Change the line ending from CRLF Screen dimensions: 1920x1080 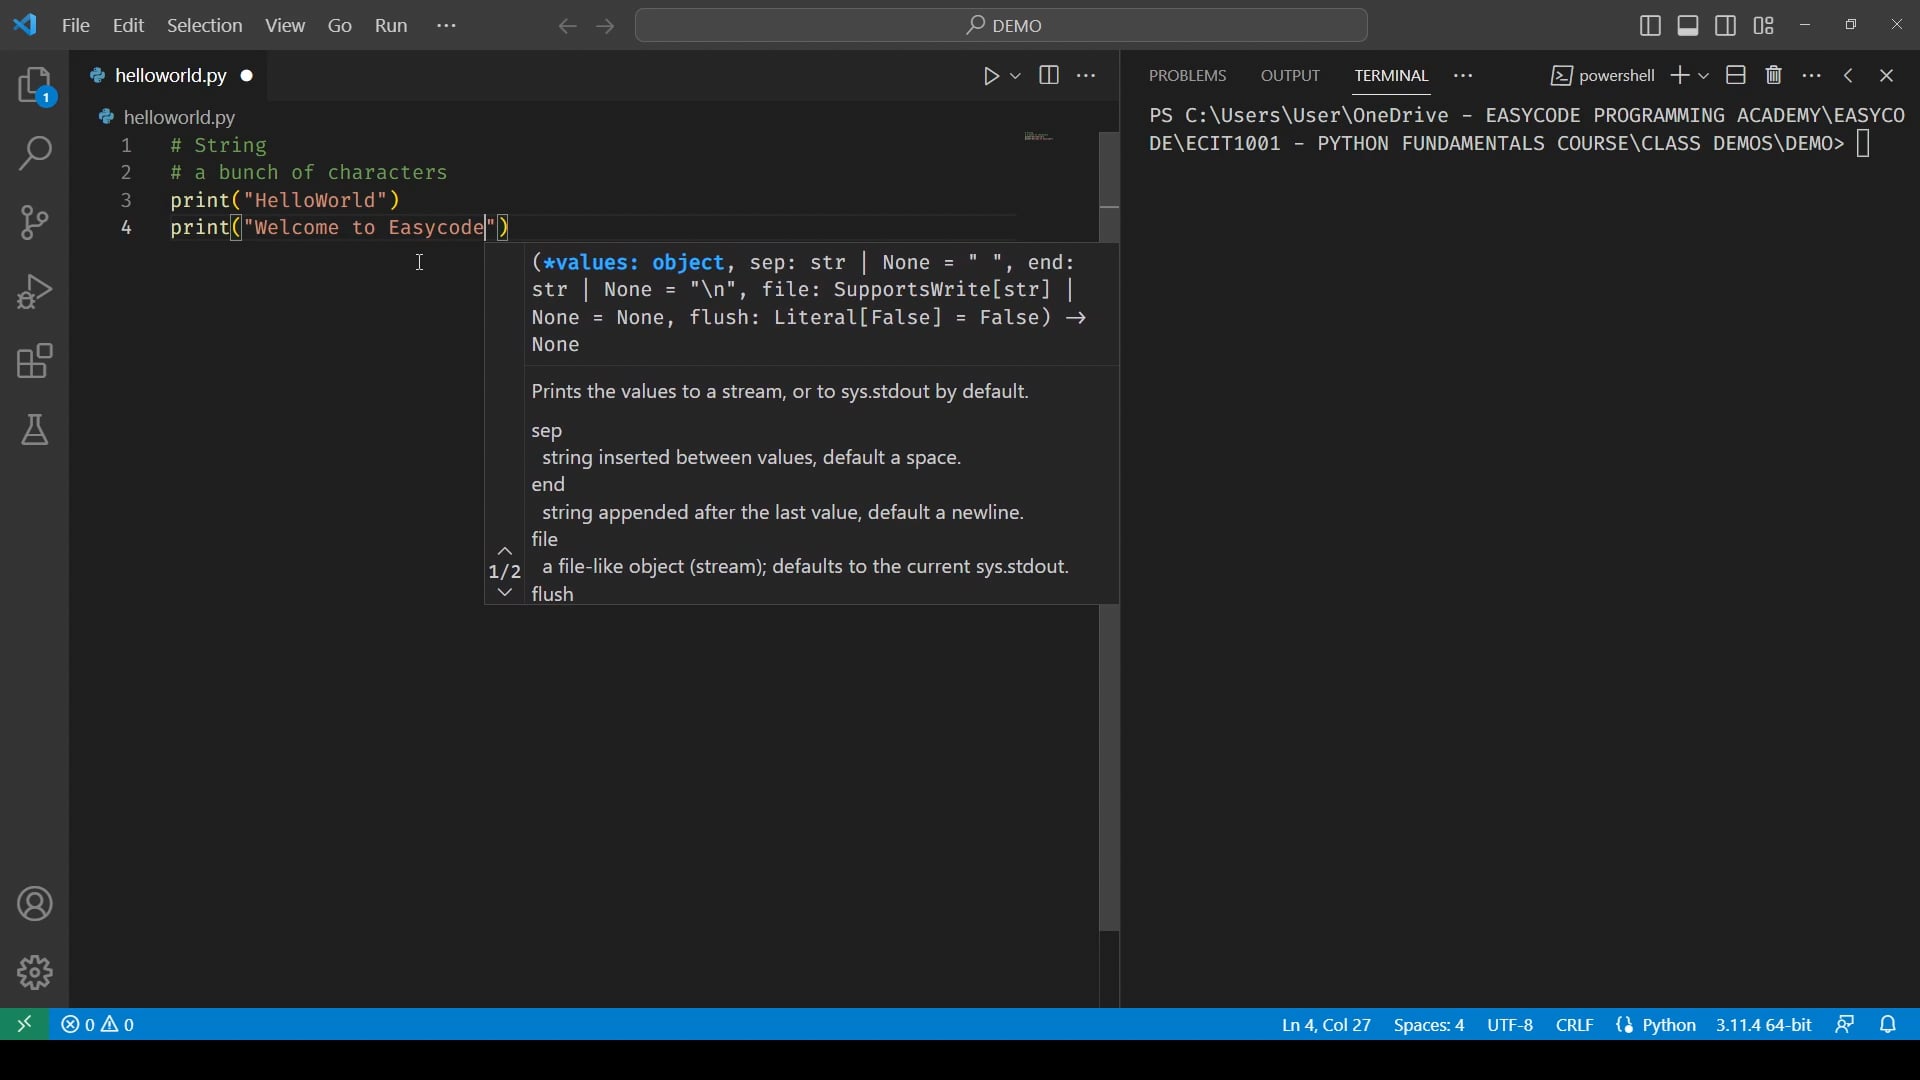[1575, 1025]
